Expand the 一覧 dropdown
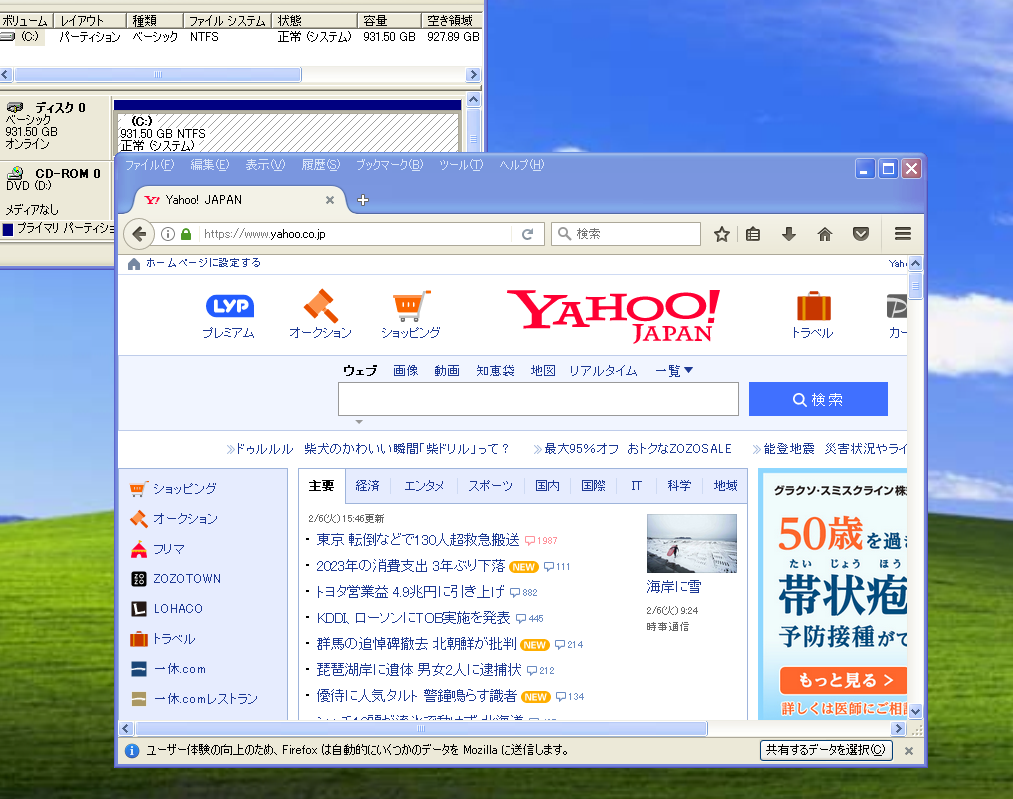The width and height of the screenshot is (1013, 799). pos(674,371)
